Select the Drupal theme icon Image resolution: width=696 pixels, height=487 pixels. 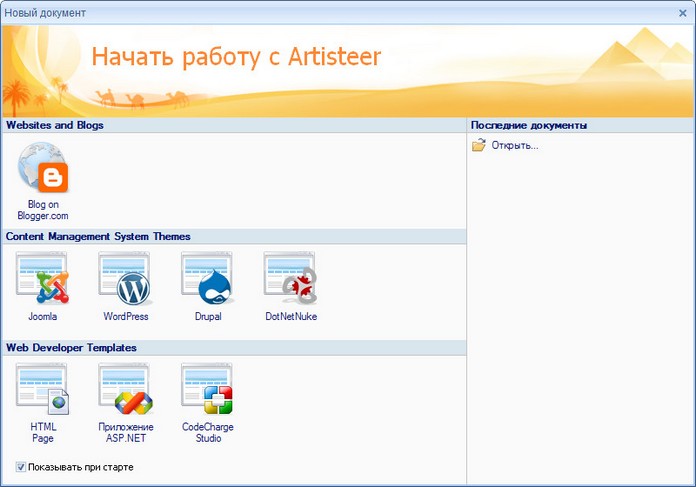coord(207,280)
